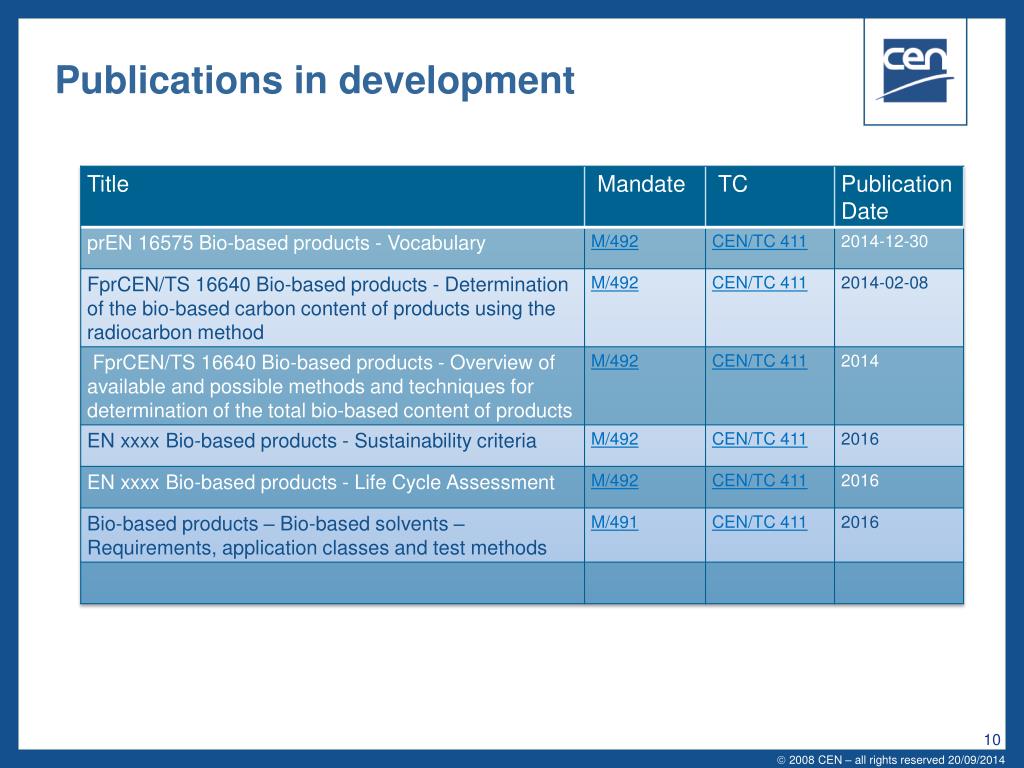Open CEN/TC 411 link in Bio-based solvents row
The height and width of the screenshot is (768, 1024).
(759, 522)
